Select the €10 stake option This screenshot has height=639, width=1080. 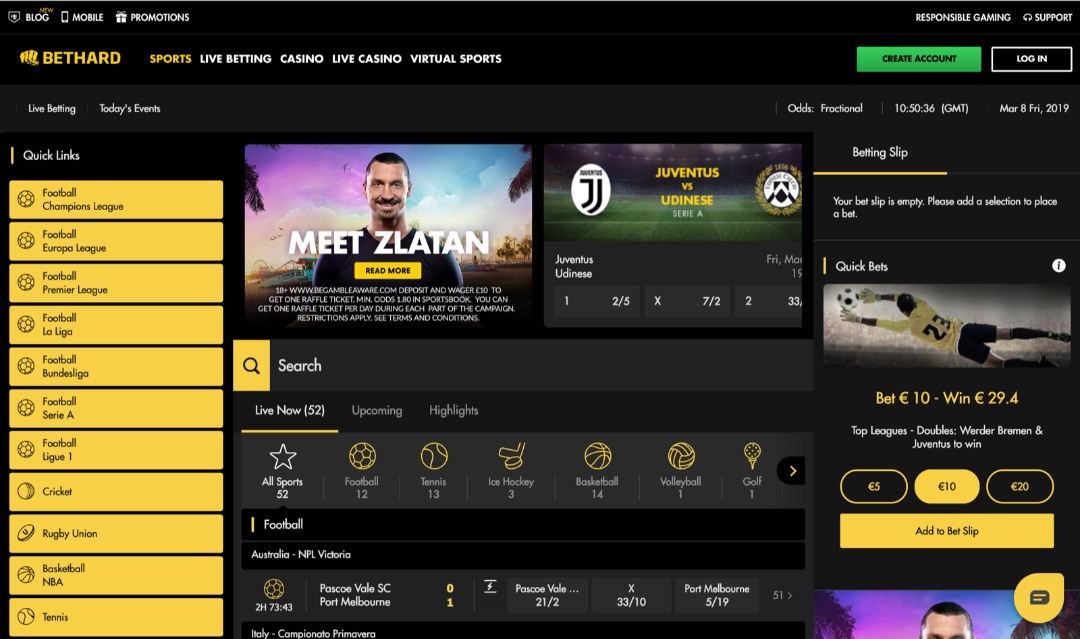[x=946, y=486]
